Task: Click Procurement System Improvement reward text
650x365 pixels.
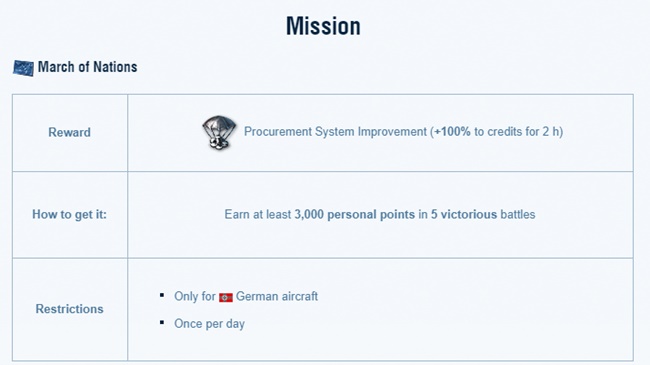Action: [335, 132]
